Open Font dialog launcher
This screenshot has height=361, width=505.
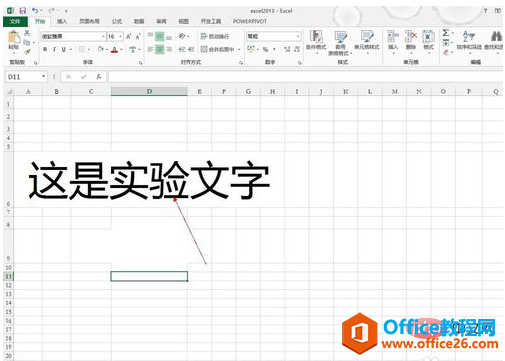point(140,63)
